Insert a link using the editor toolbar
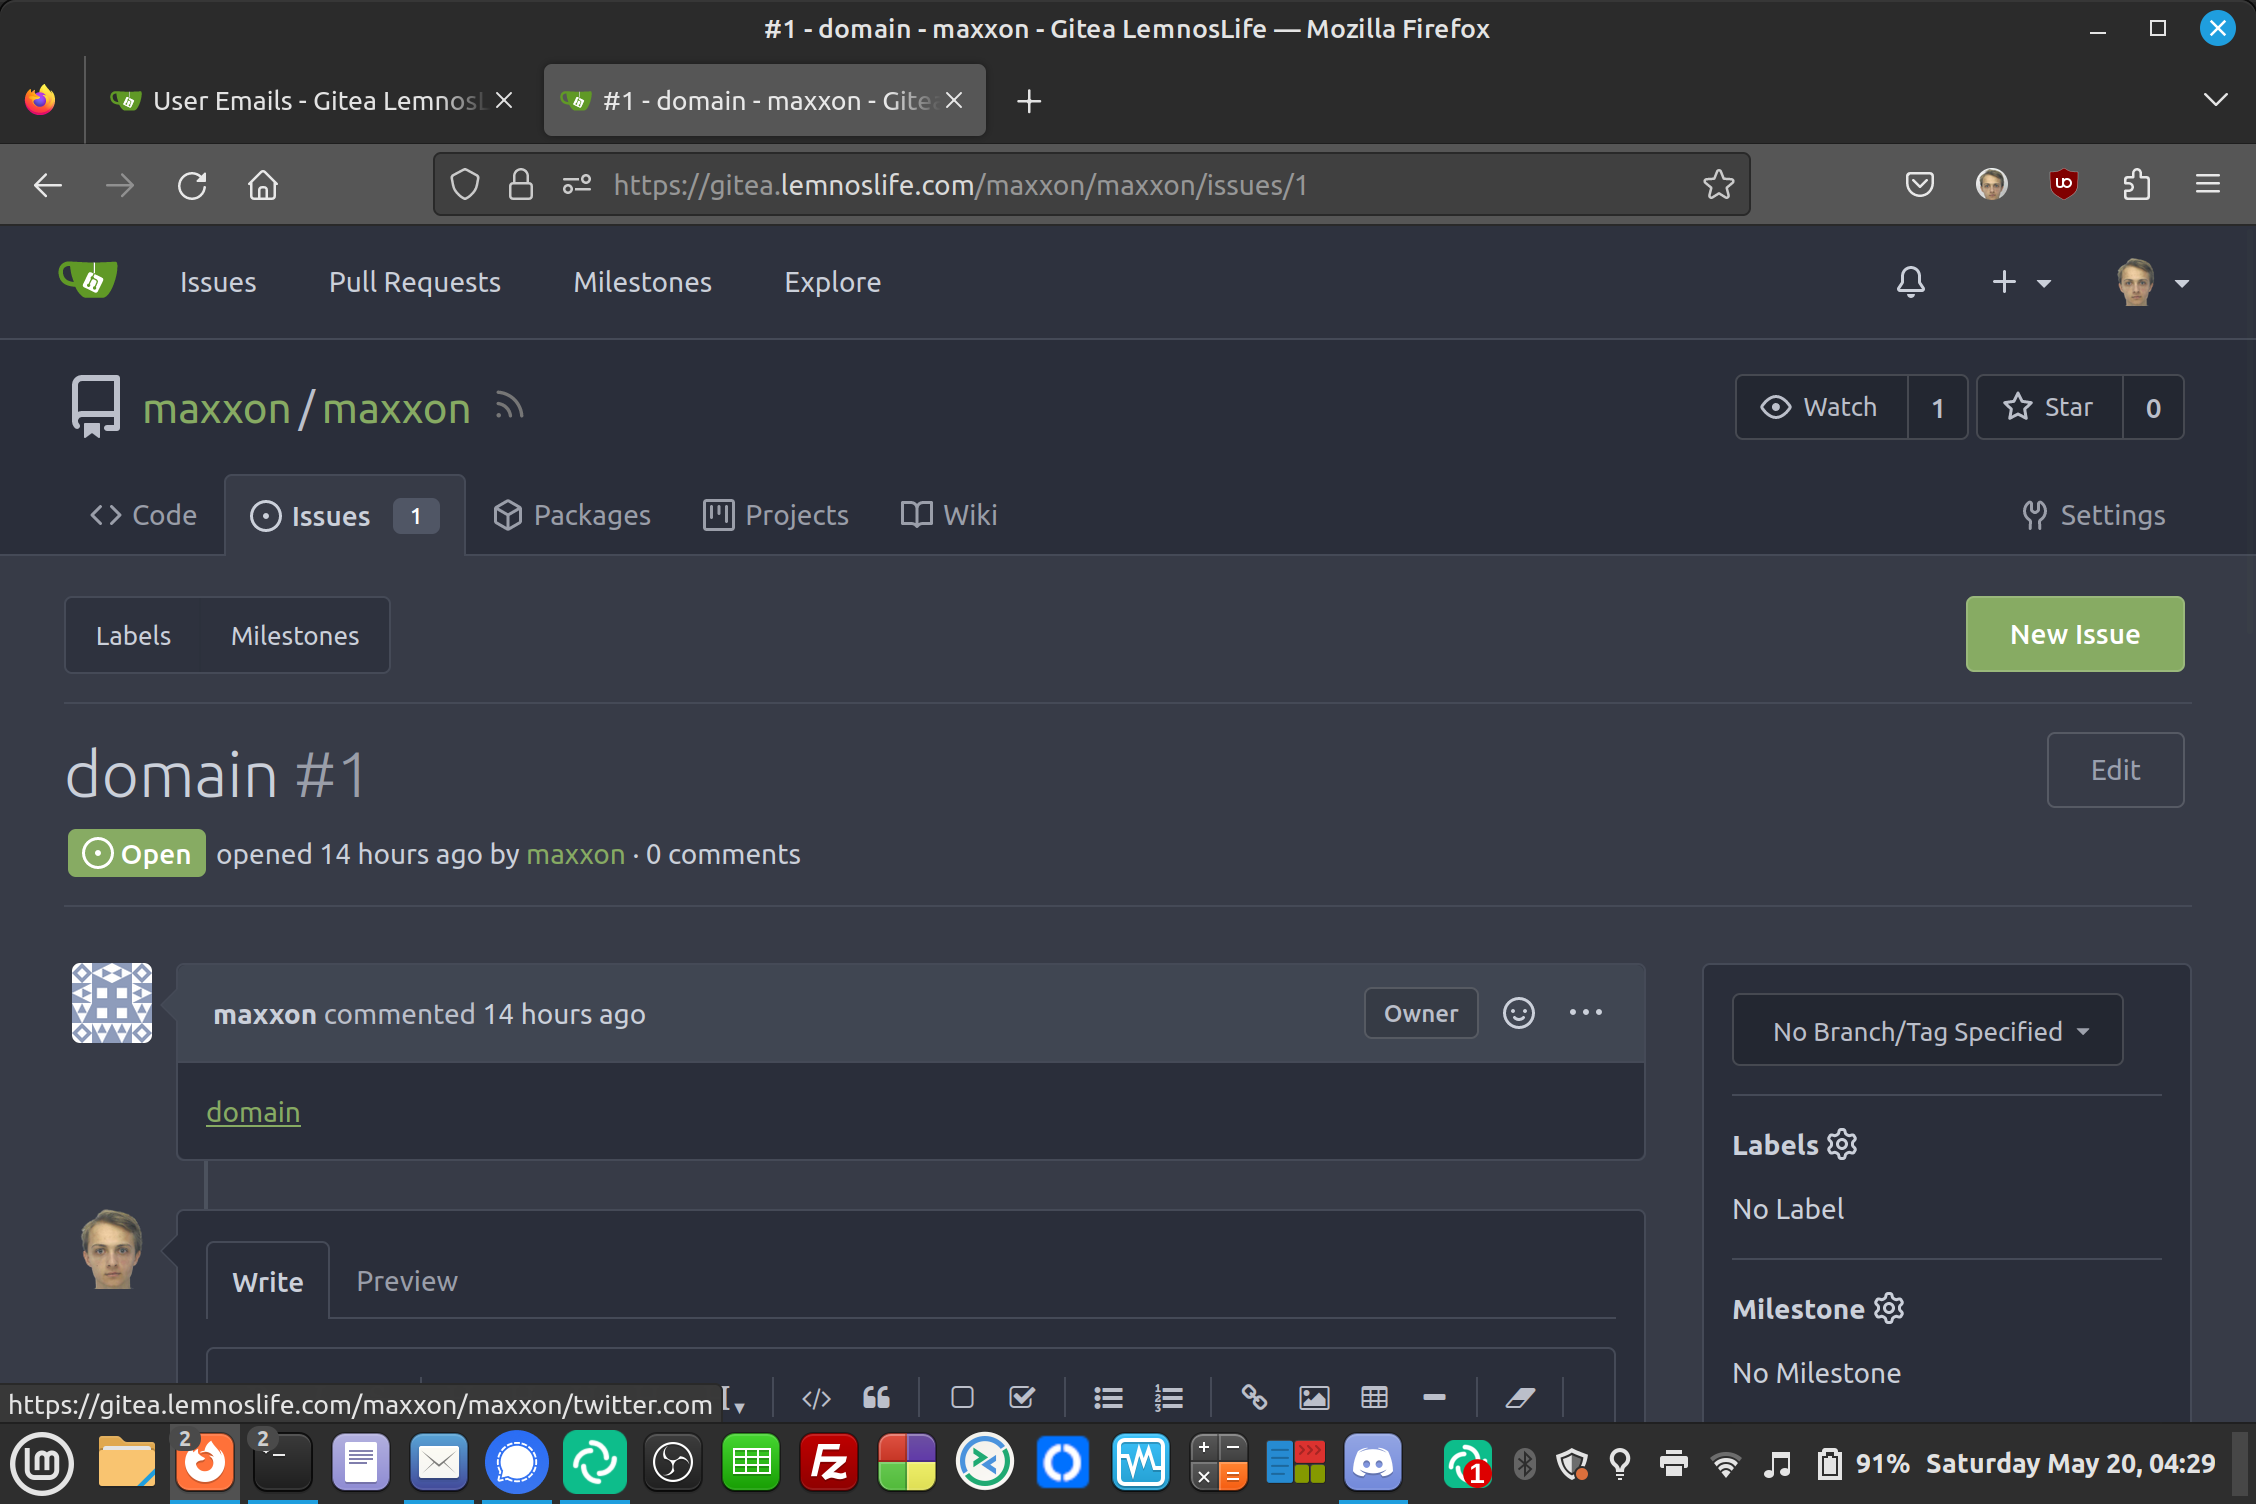This screenshot has width=2256, height=1504. point(1254,1397)
